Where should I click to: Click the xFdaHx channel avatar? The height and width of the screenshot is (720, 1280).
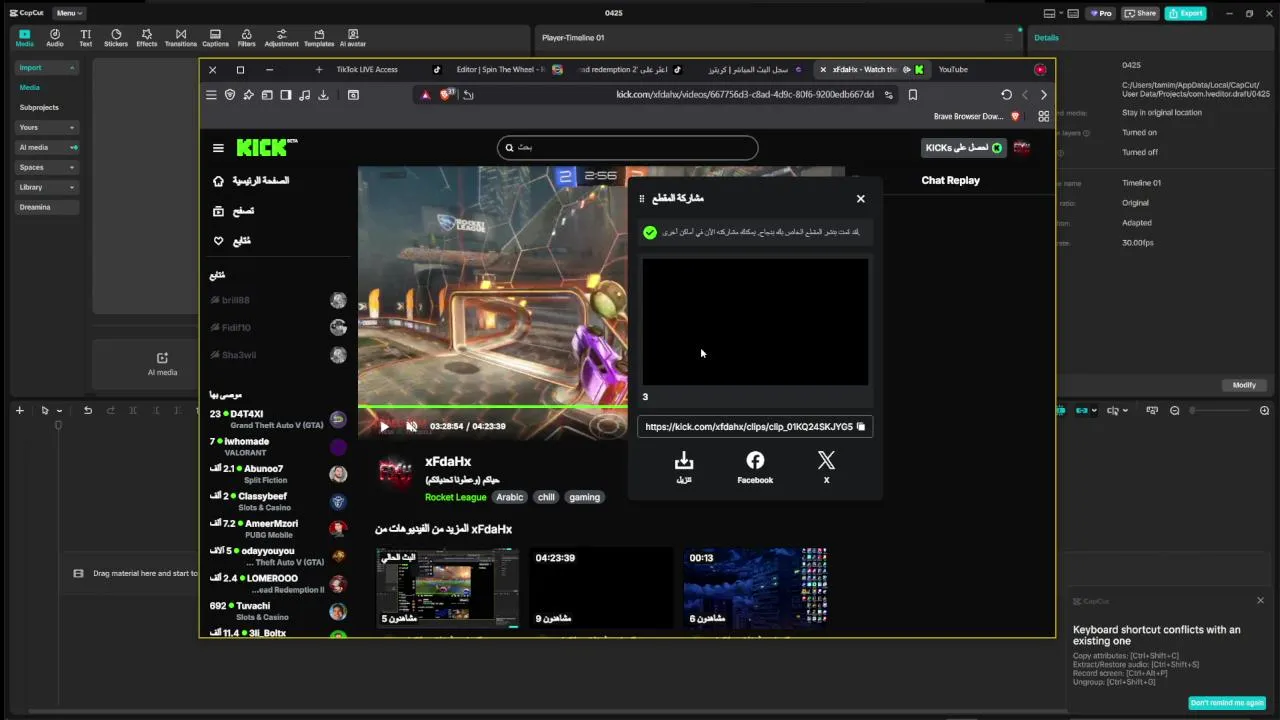click(x=395, y=472)
